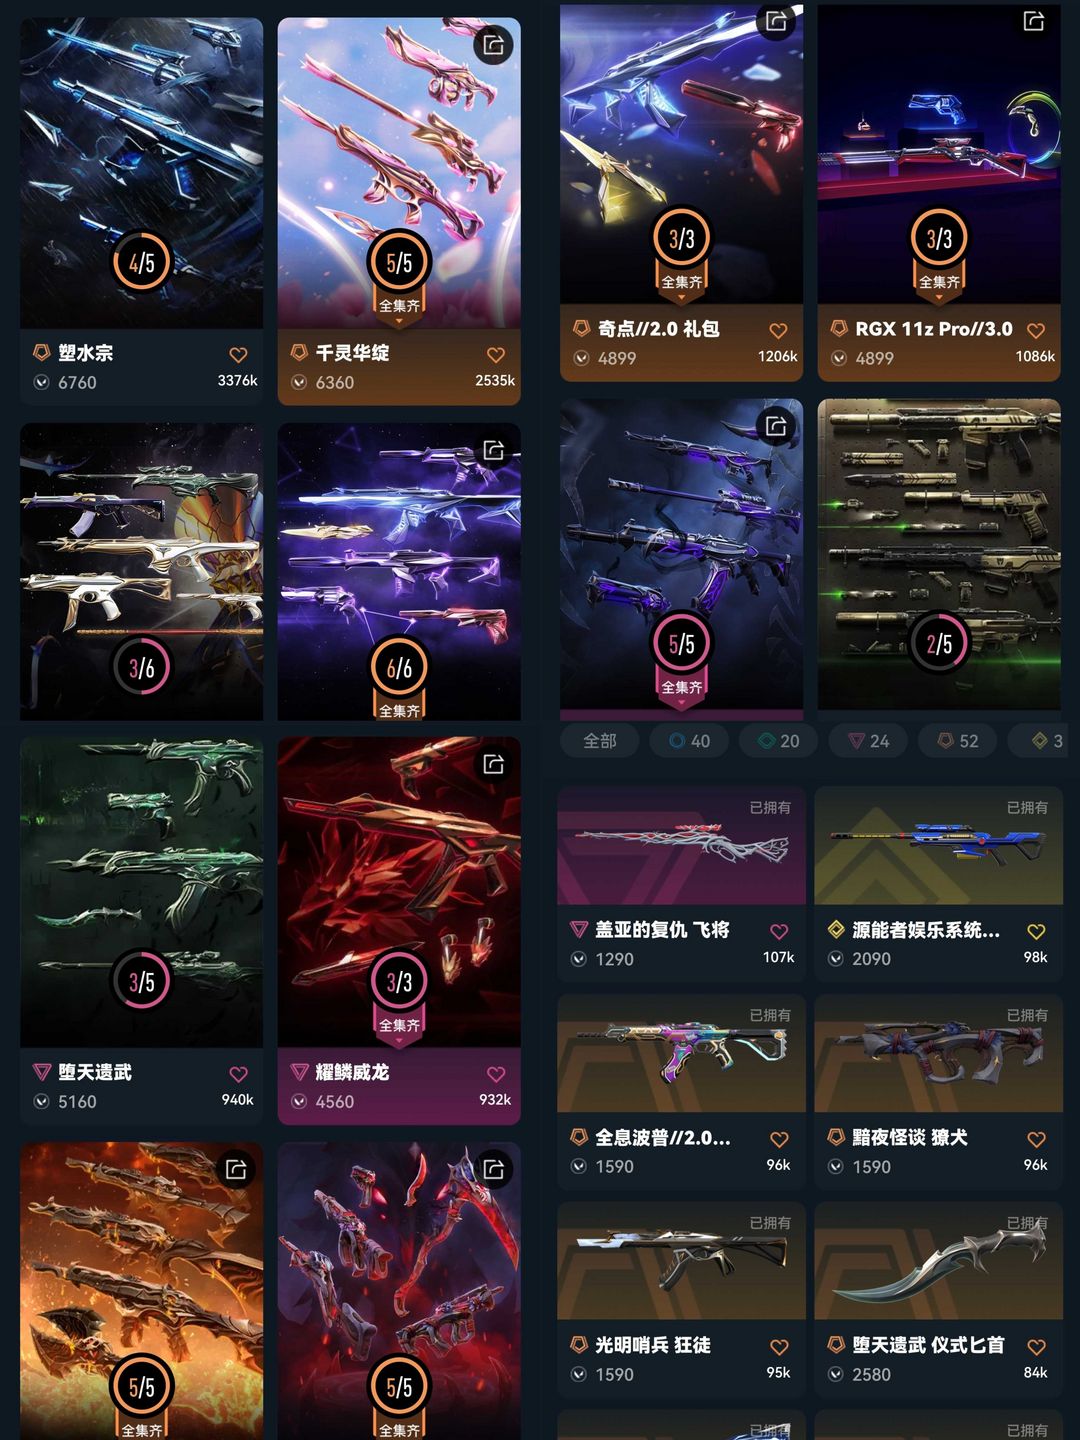Screen dimensions: 1080x1440
Task: Toggle the heart on 千灵华绽 bundle
Action: [x=495, y=355]
